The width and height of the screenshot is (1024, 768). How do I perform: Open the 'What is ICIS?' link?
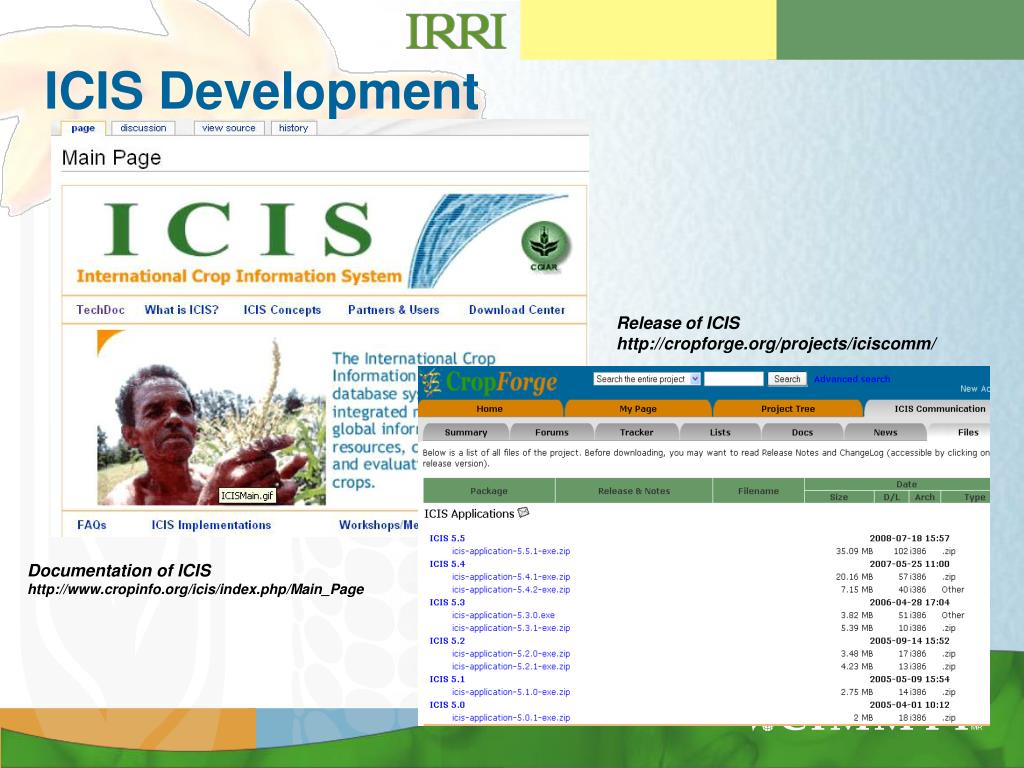pyautogui.click(x=182, y=310)
